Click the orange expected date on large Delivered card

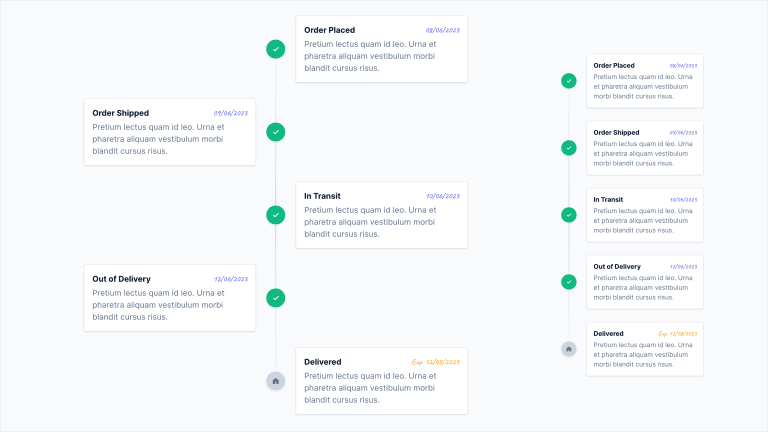[435, 362]
